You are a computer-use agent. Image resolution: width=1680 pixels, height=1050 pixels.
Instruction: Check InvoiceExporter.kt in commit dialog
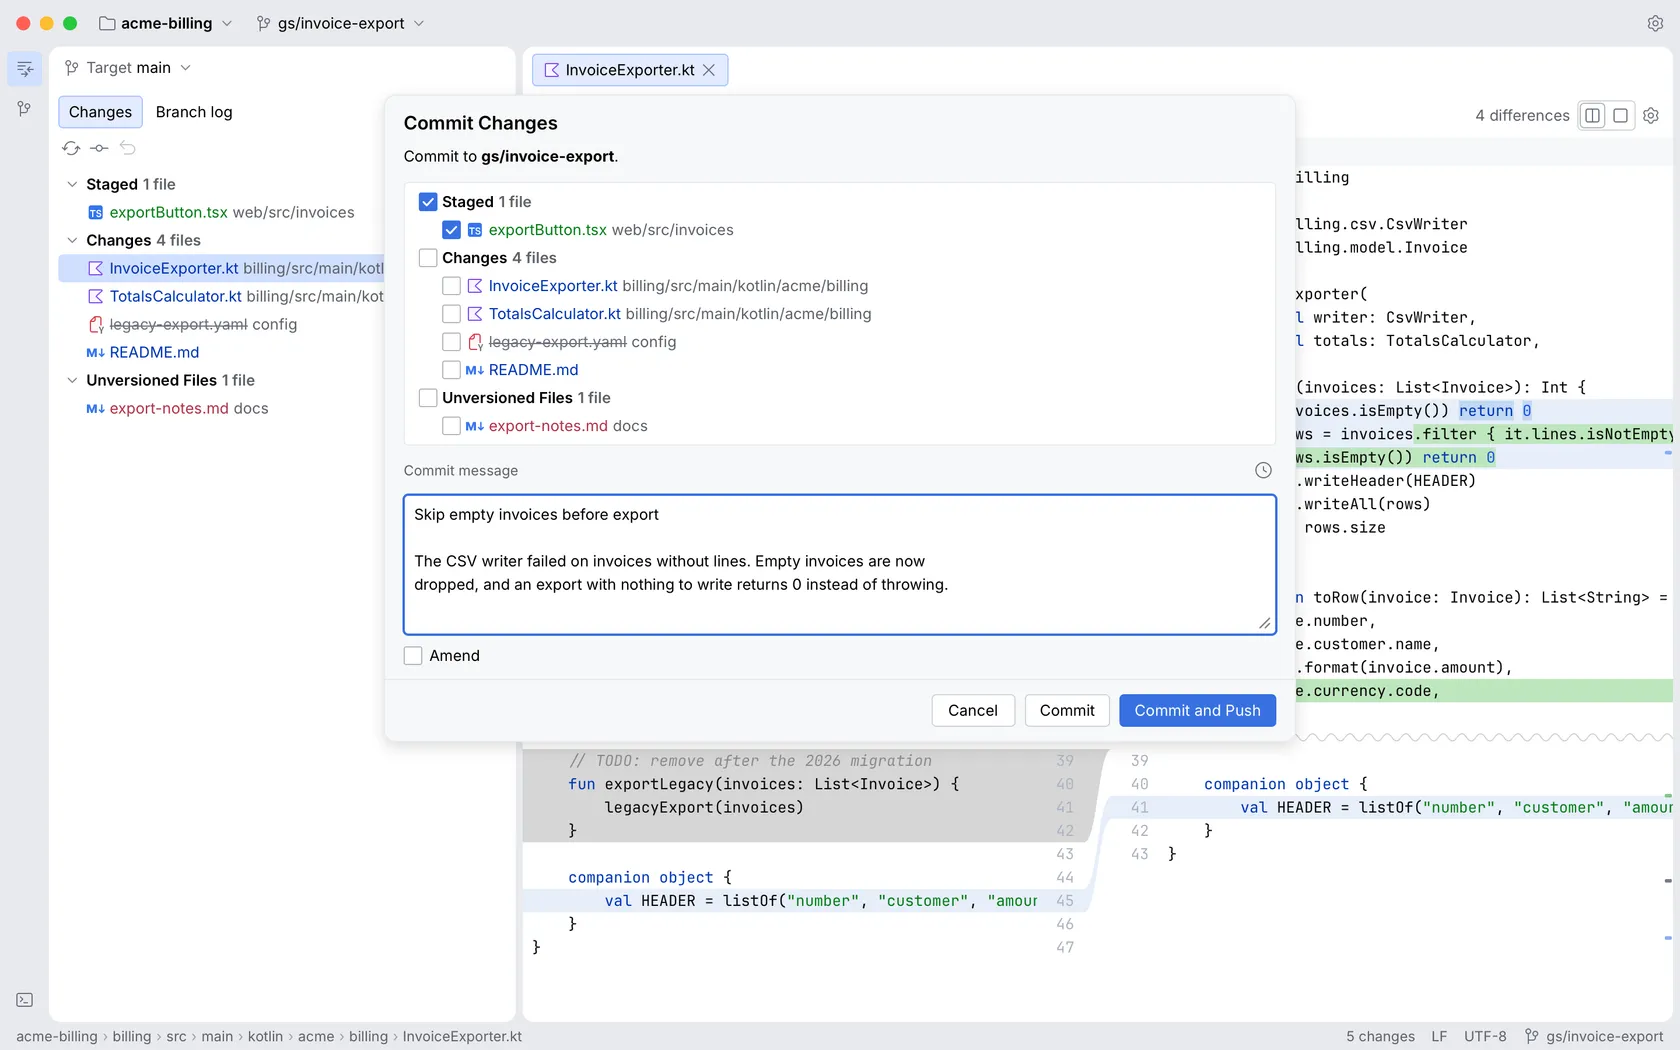coord(451,286)
